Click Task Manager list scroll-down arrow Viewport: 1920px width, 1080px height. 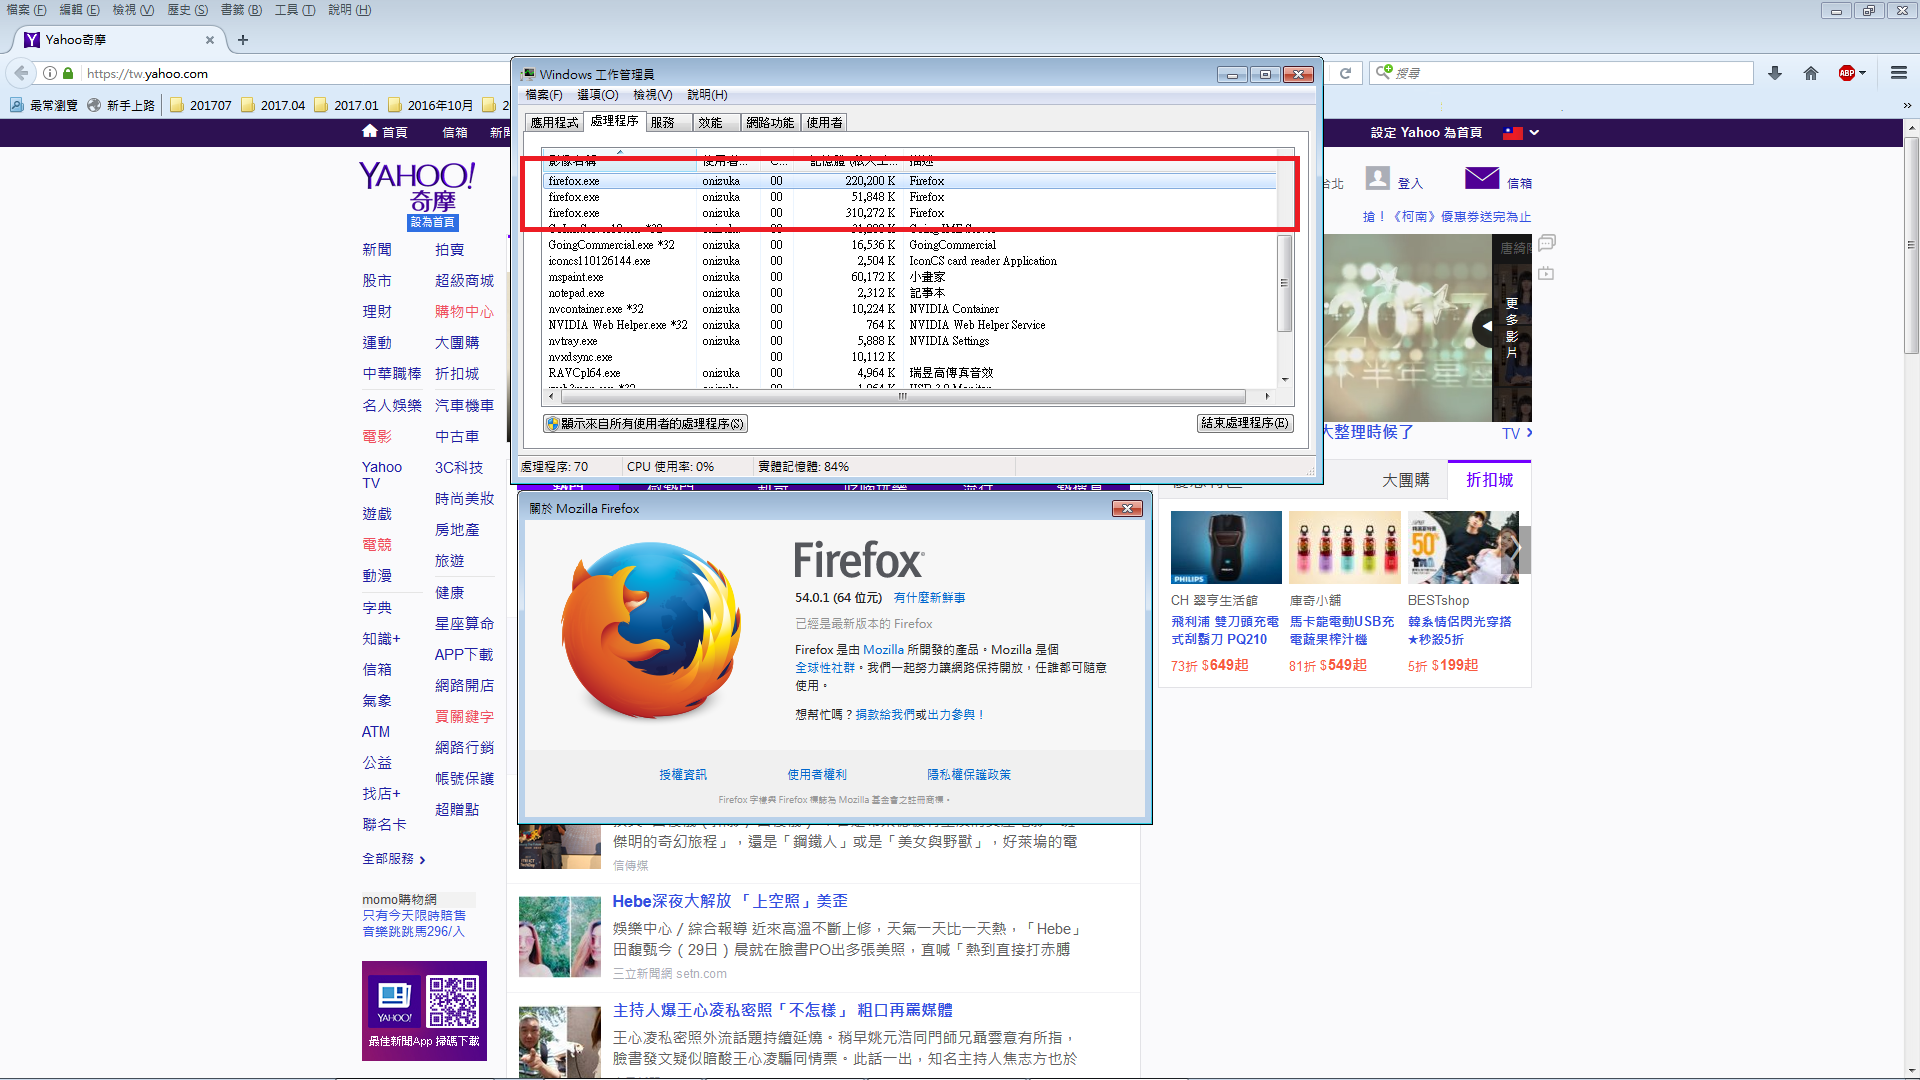1285,380
